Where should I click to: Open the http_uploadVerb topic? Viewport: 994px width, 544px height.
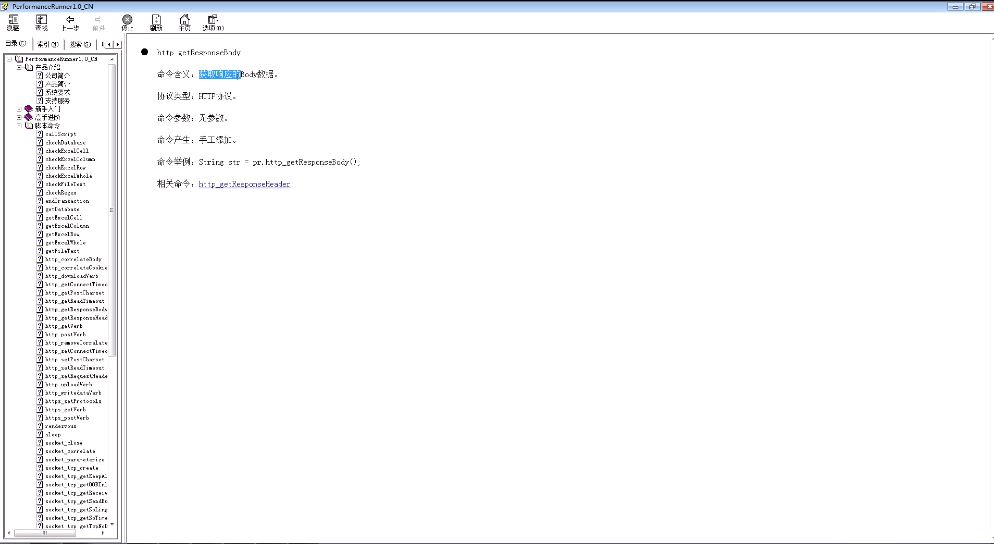coord(68,384)
